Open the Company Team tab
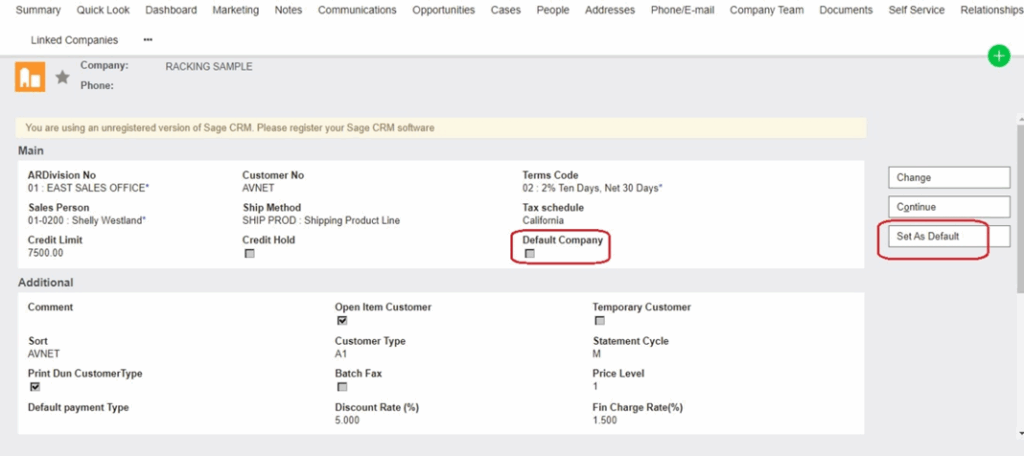Image resolution: width=1024 pixels, height=456 pixels. click(766, 10)
